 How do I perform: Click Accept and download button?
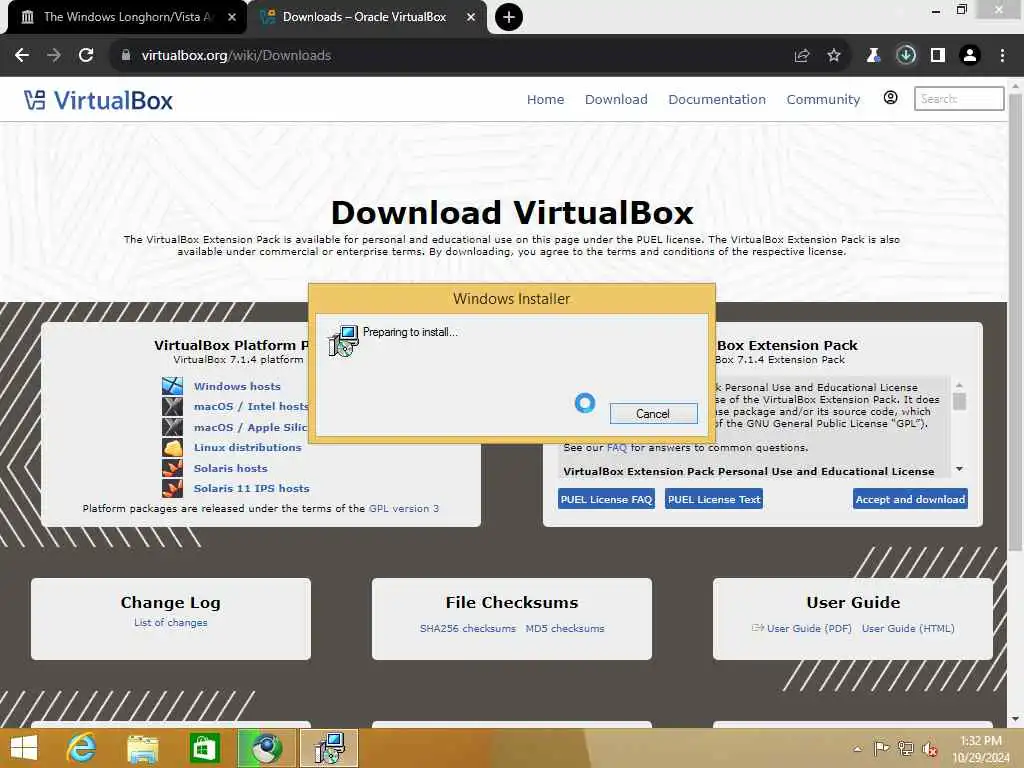[910, 500]
